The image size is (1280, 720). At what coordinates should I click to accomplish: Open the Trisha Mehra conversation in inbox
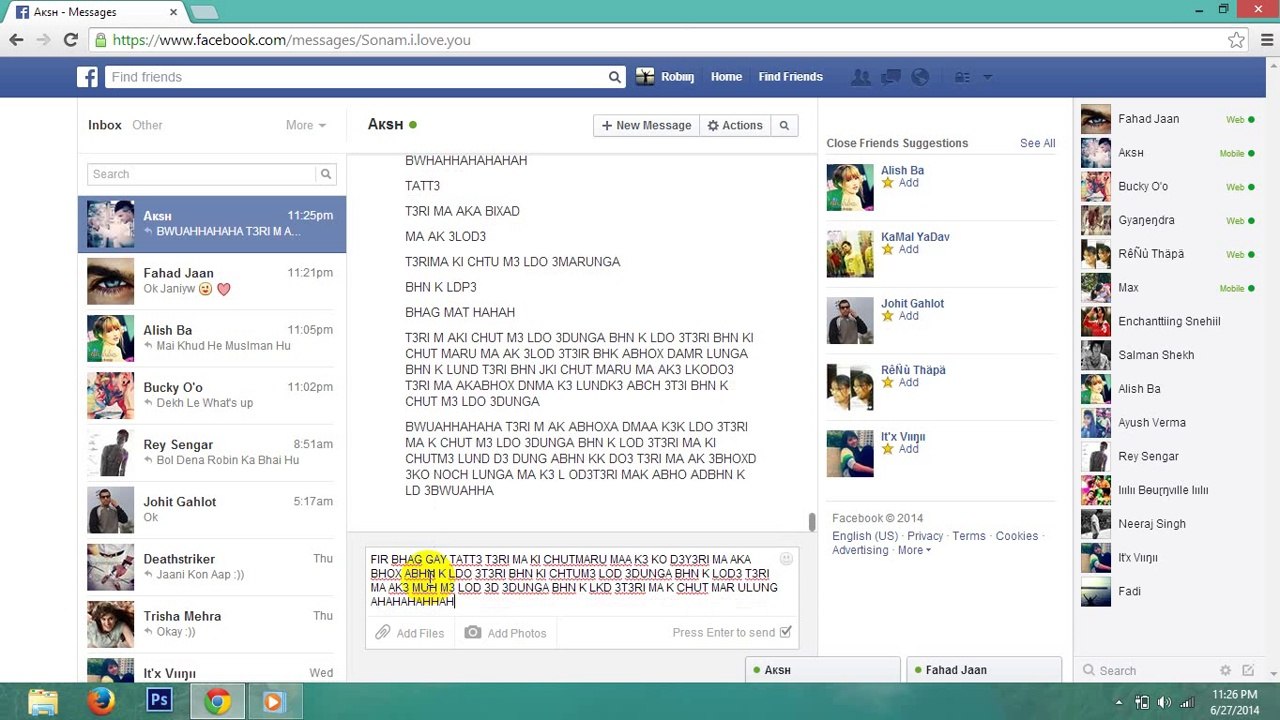[212, 624]
